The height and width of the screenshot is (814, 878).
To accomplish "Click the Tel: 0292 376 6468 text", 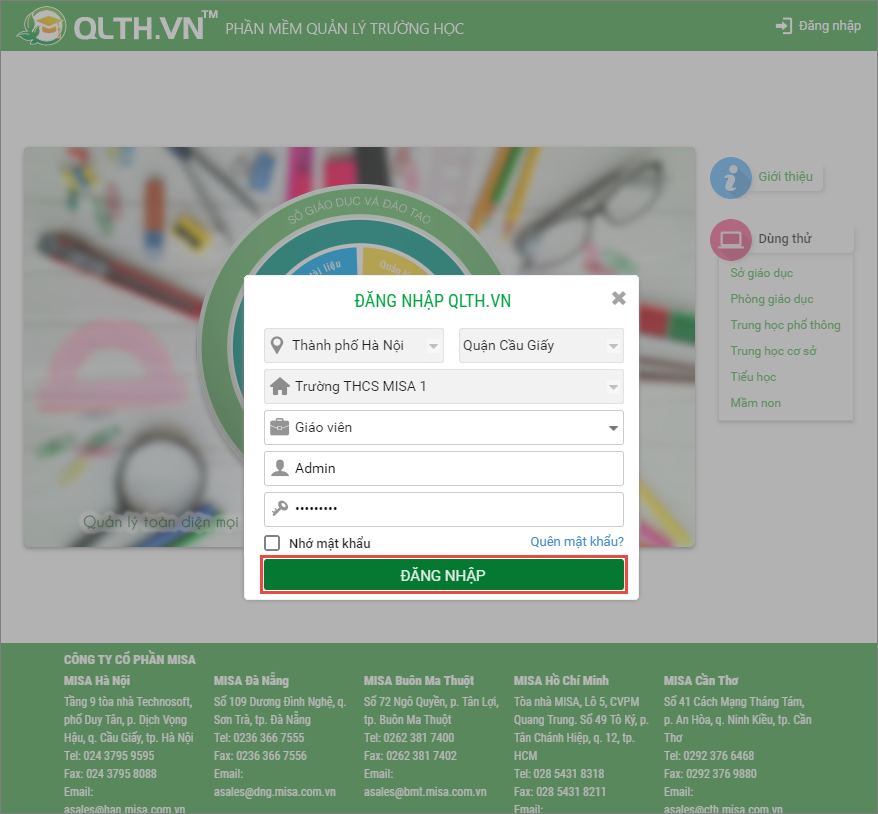I will pyautogui.click(x=709, y=756).
